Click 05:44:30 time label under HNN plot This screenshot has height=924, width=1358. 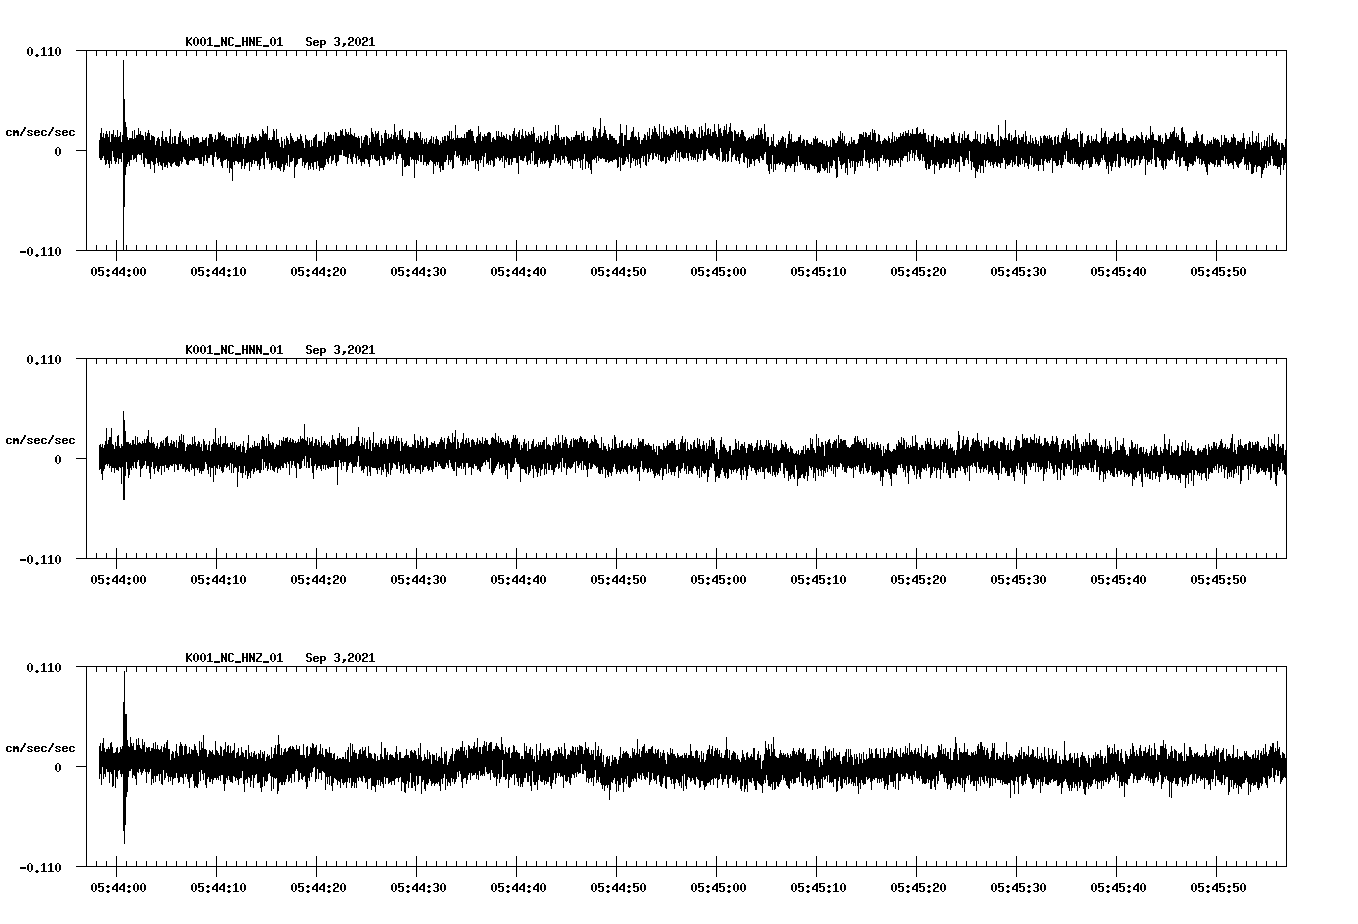(x=419, y=579)
